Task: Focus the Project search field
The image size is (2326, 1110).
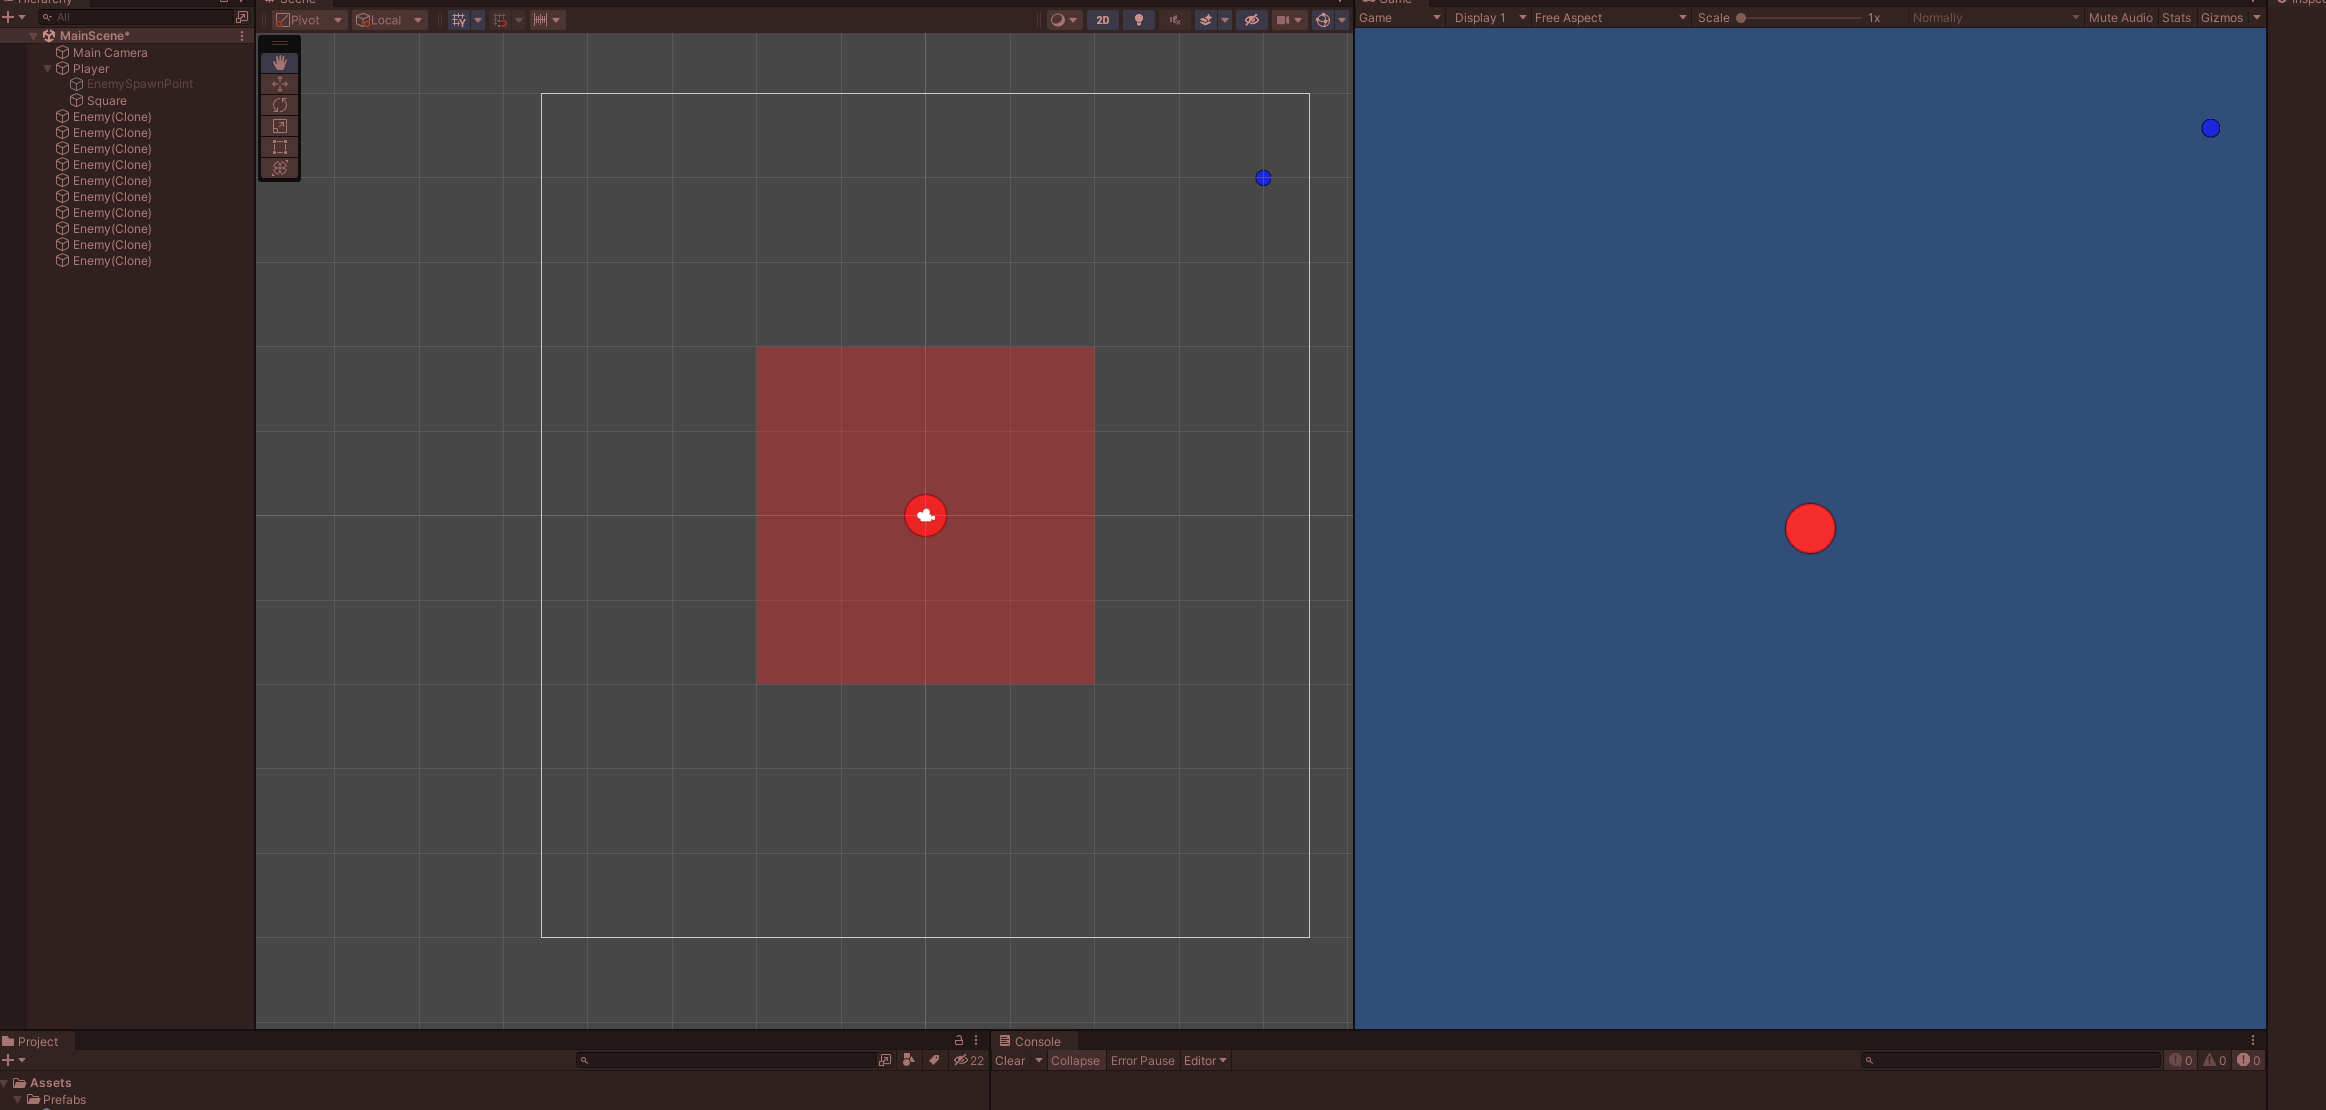Action: (x=727, y=1060)
